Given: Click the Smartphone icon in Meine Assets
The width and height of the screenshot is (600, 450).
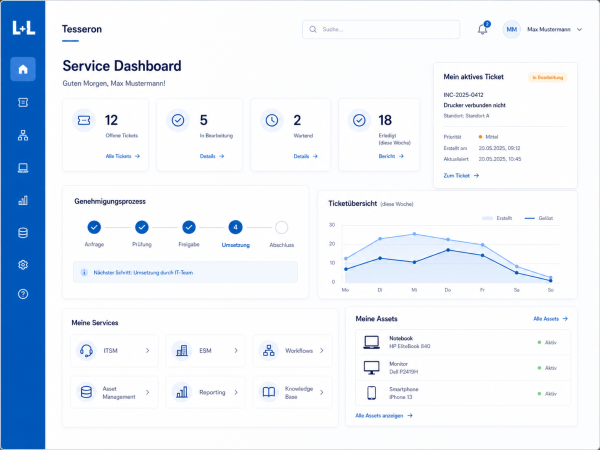Looking at the screenshot, I should pos(372,393).
